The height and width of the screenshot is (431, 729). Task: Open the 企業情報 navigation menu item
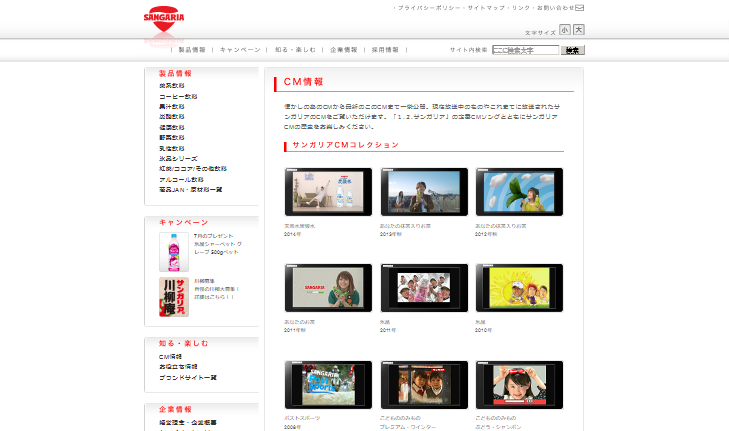point(344,49)
